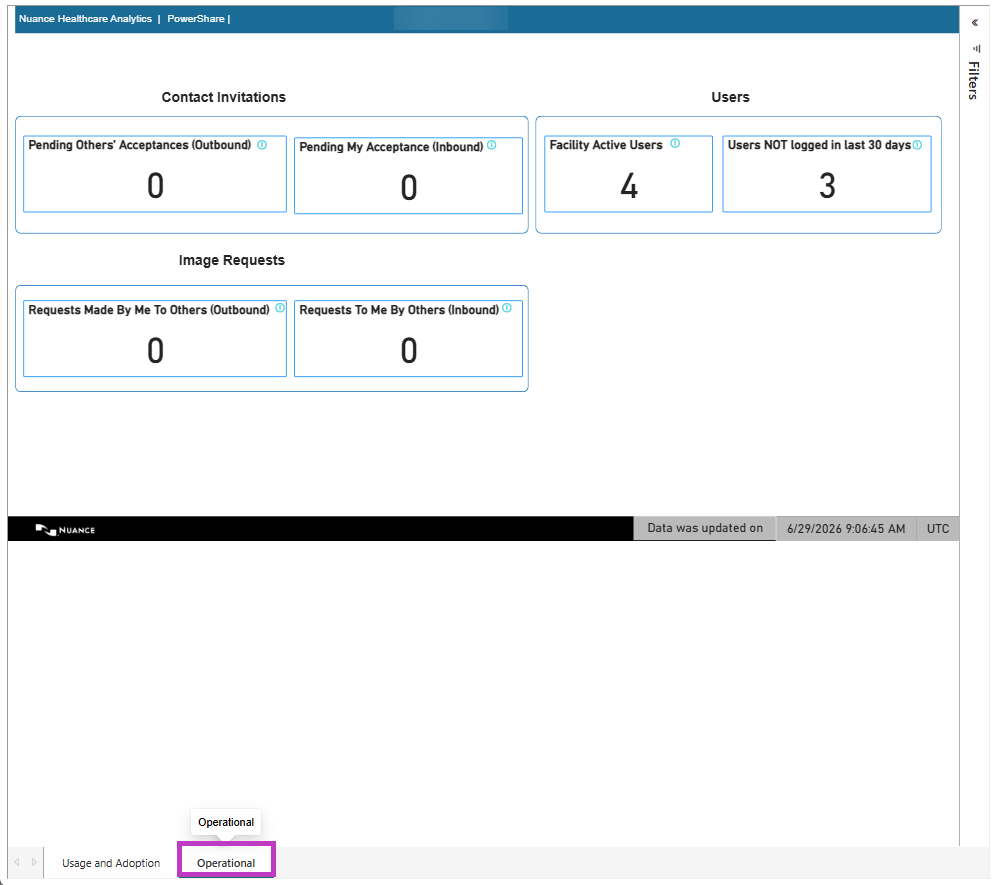Switch to Usage and Adoption tab
Screen dimensions: 995x885
tap(111, 863)
